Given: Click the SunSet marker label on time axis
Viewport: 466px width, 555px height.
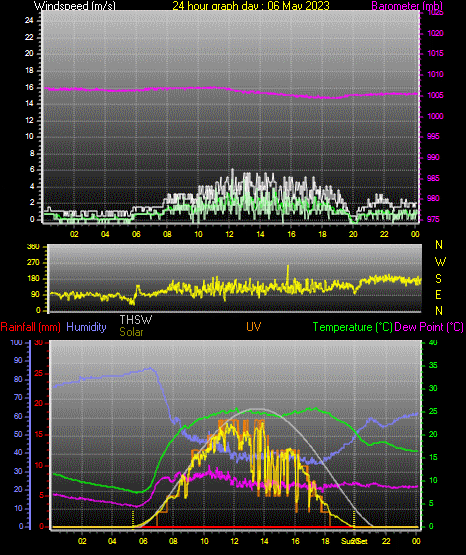Looking at the screenshot, I should 354,541.
